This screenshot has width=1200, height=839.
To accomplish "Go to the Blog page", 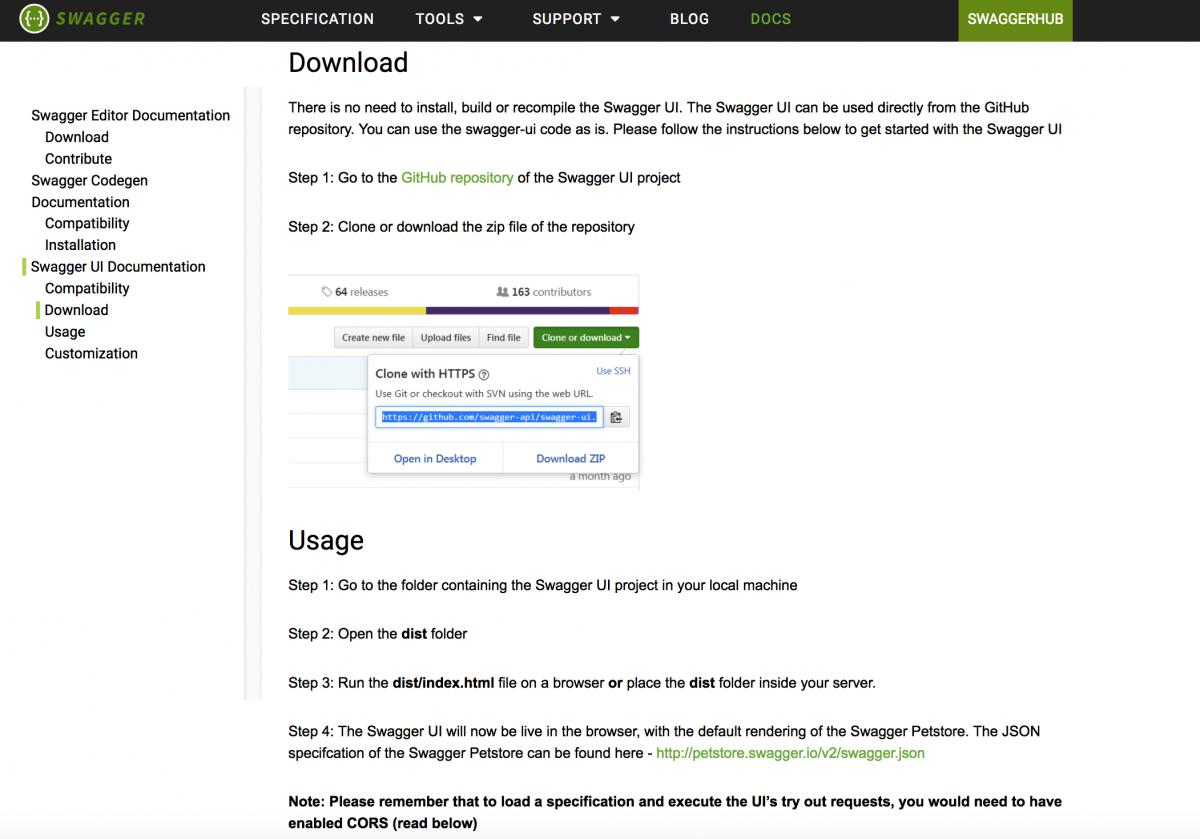I will 689,19.
